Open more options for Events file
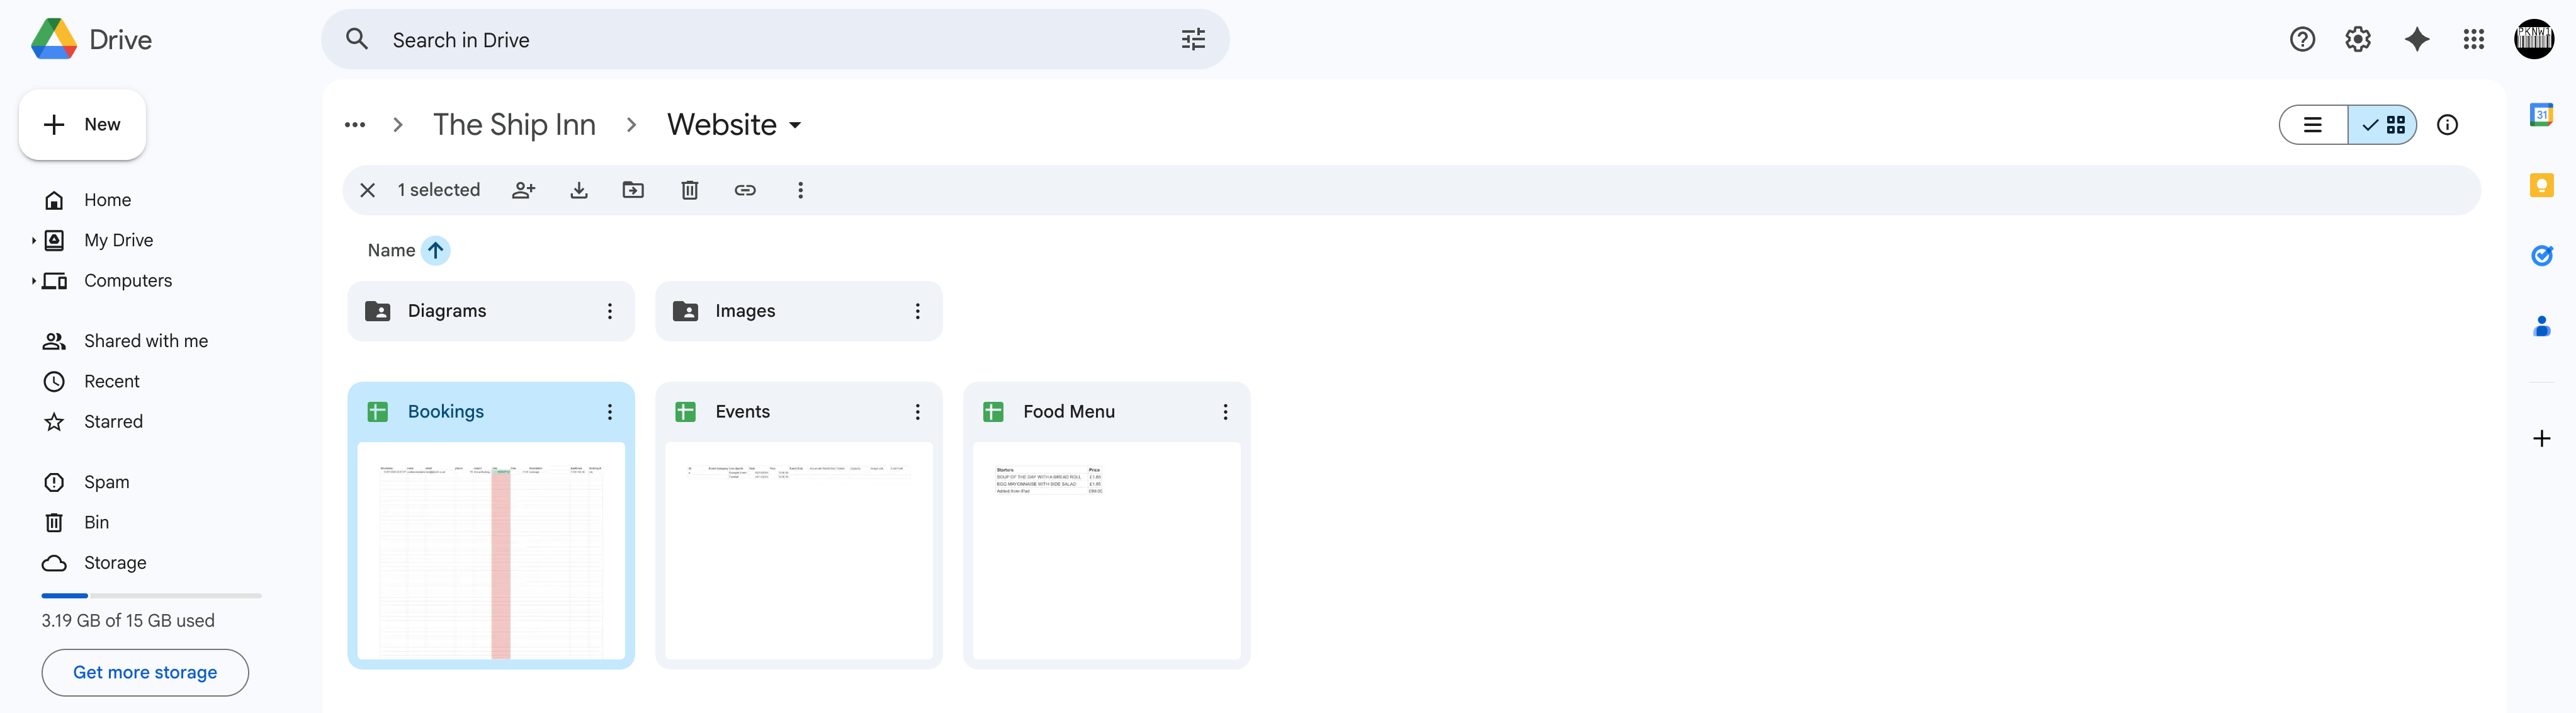Viewport: 2576px width, 713px height. [917, 412]
